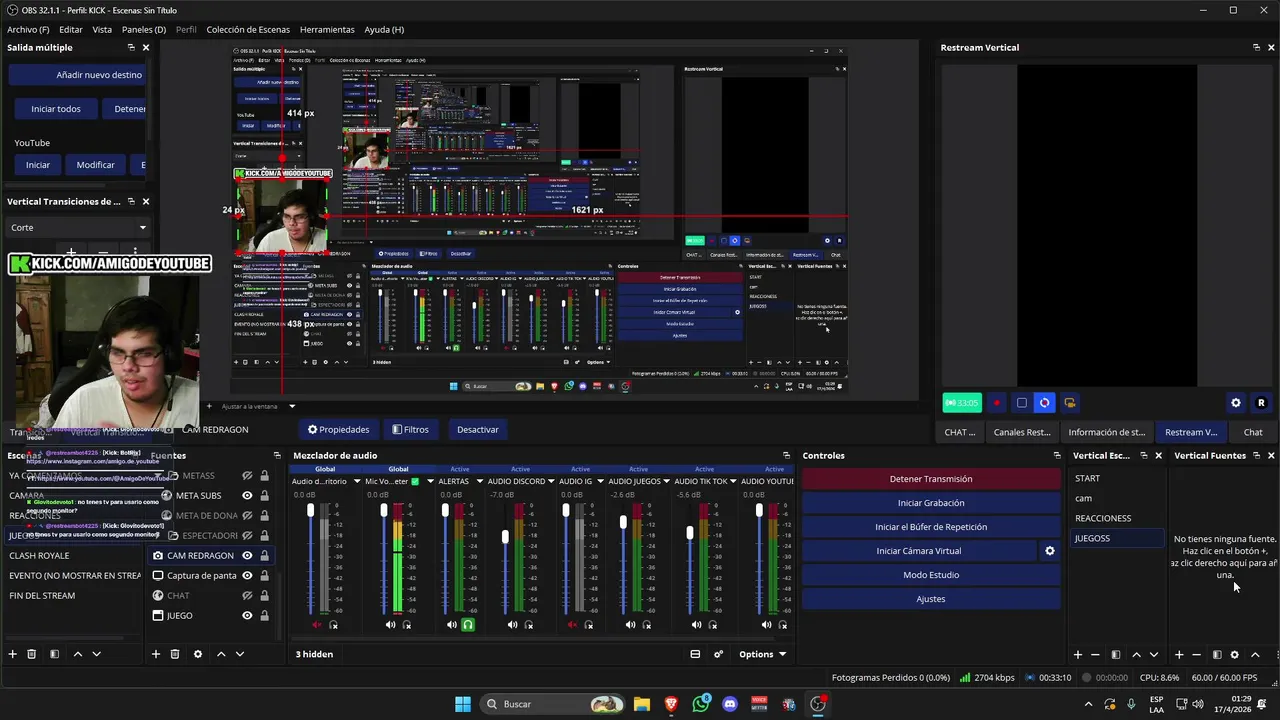Toggle lock on JUEGO source
The width and height of the screenshot is (1280, 720).
tap(264, 615)
